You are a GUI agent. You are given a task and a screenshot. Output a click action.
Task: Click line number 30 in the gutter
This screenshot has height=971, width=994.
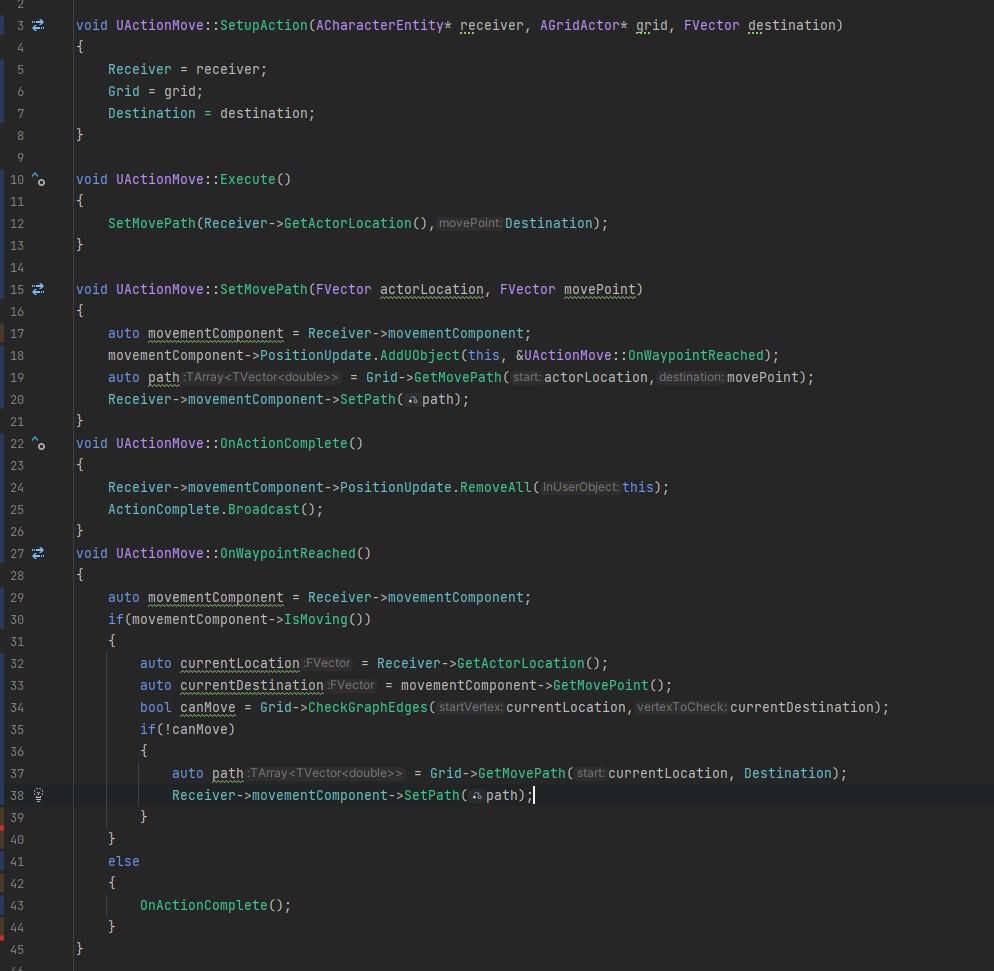point(17,620)
